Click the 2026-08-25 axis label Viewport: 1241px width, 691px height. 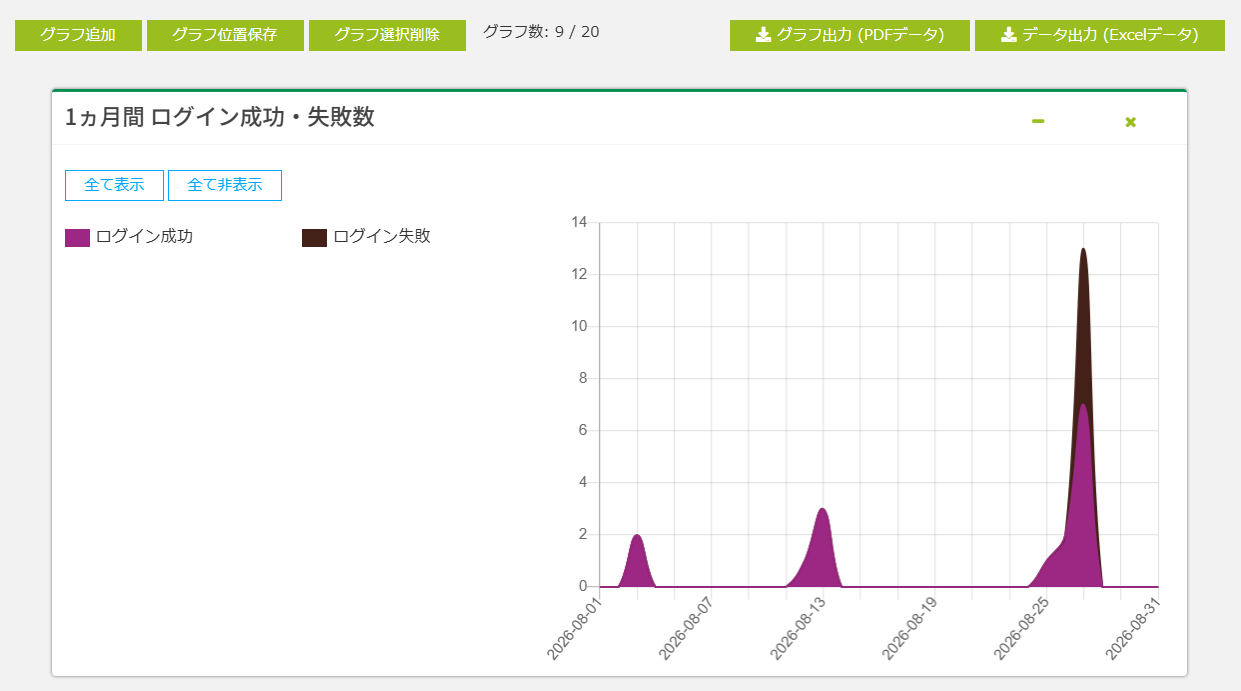point(1022,628)
